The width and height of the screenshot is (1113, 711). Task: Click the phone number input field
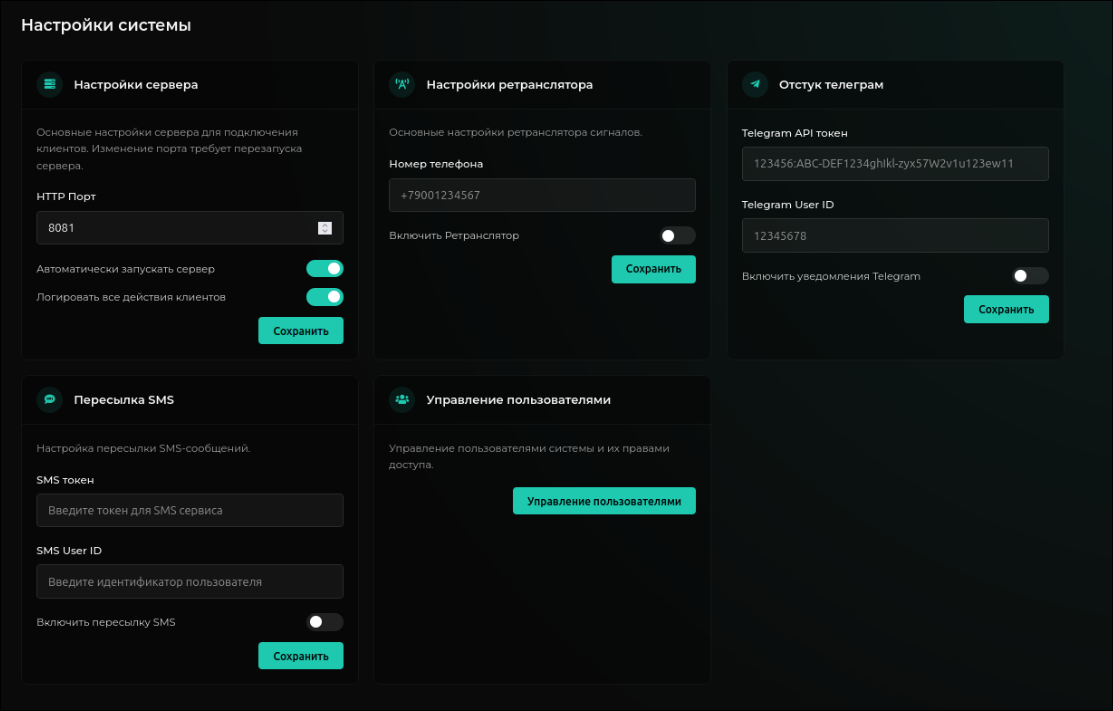(x=542, y=195)
